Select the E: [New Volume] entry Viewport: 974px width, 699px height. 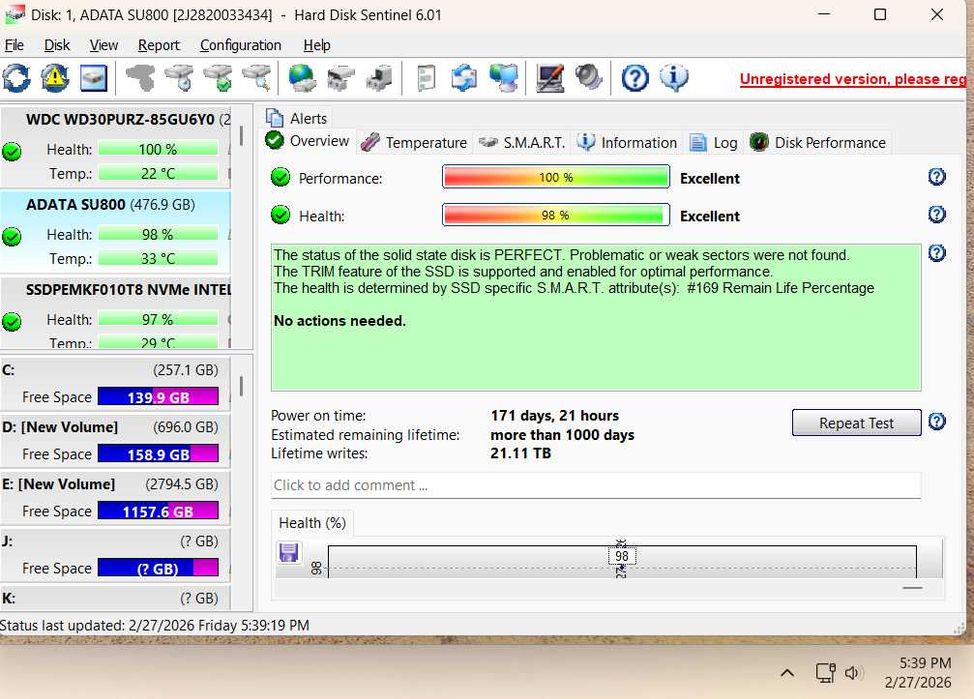pyautogui.click(x=114, y=497)
